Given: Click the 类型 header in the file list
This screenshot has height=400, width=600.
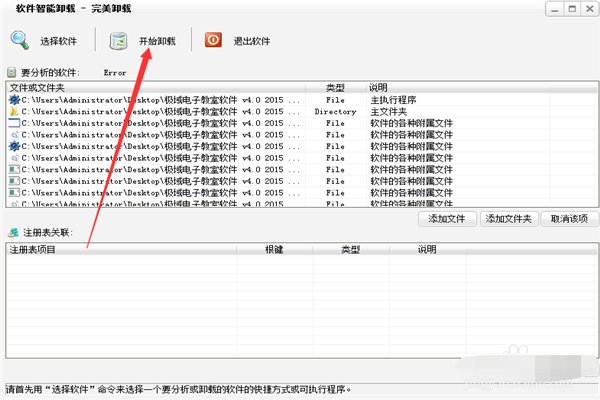Looking at the screenshot, I should [x=335, y=88].
